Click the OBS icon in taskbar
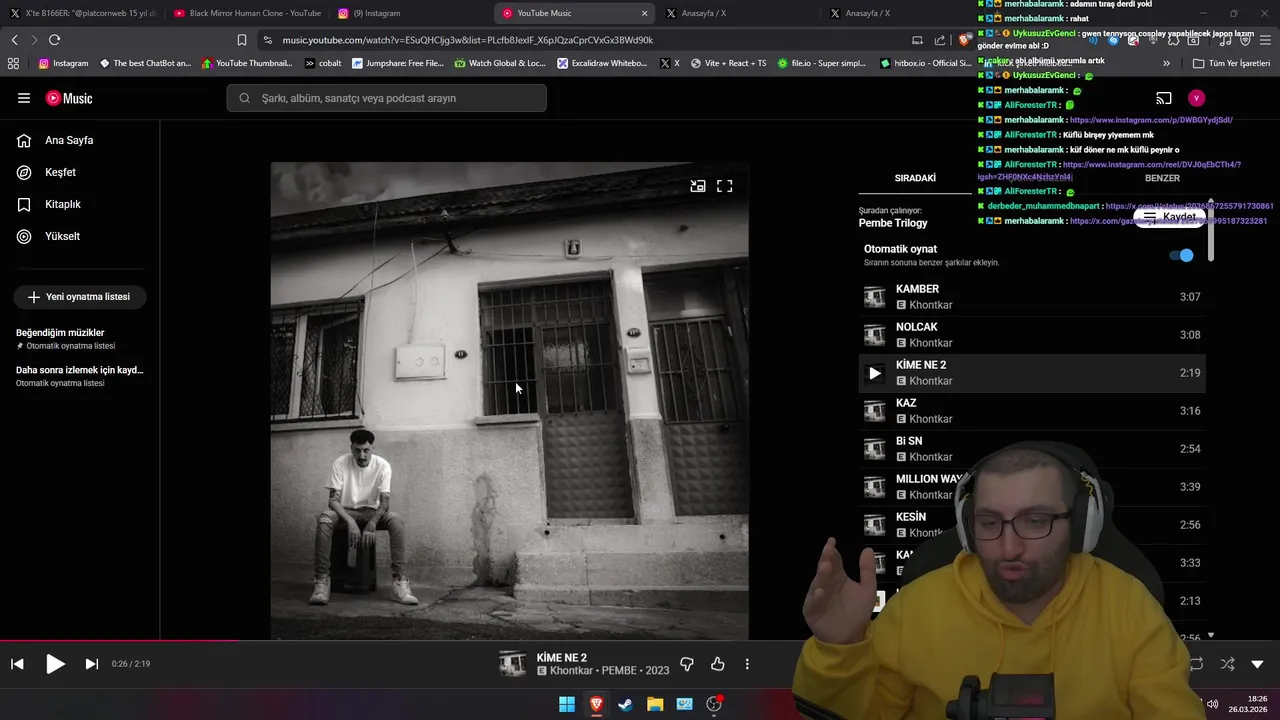Image resolution: width=1280 pixels, height=720 pixels. (x=714, y=704)
